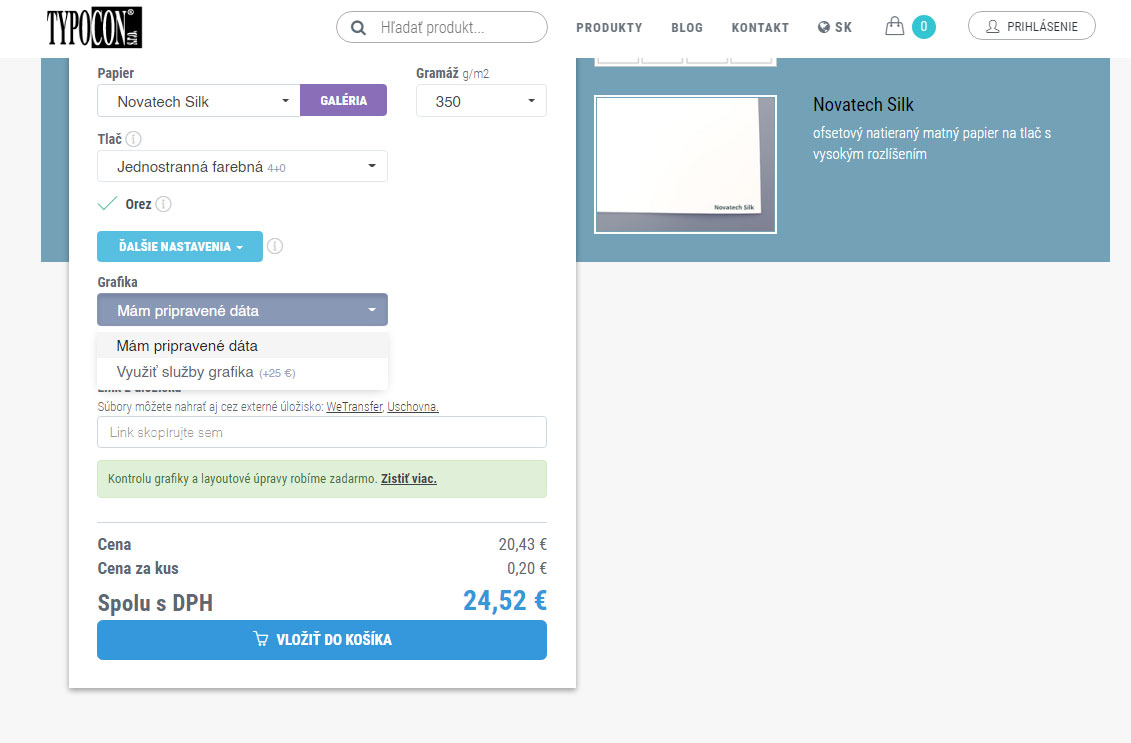Expand the Tlač Jednostranná farebná dropdown
This screenshot has width=1131, height=743.
(x=242, y=166)
